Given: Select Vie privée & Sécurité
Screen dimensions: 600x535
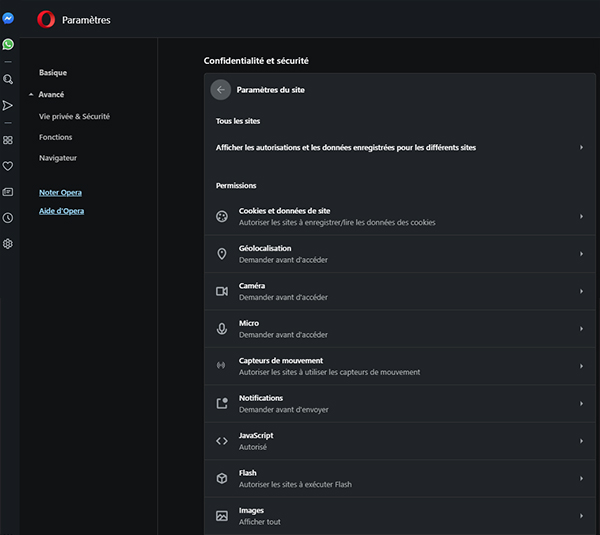Looking at the screenshot, I should point(74,116).
